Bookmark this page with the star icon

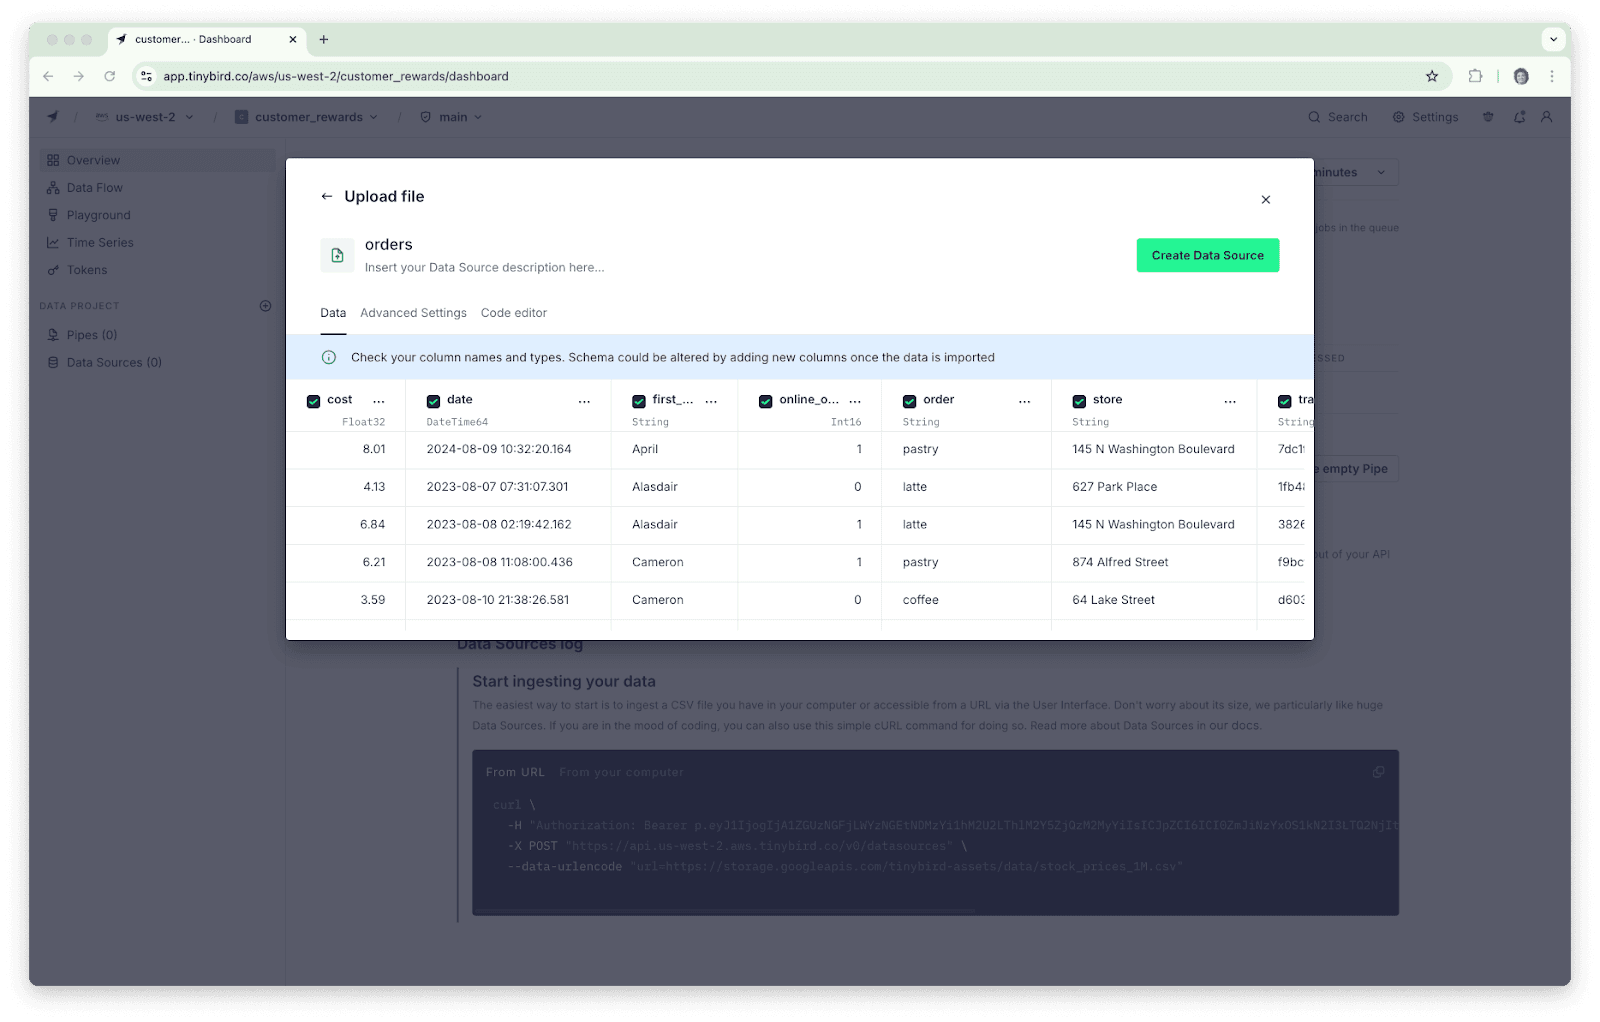tap(1432, 76)
